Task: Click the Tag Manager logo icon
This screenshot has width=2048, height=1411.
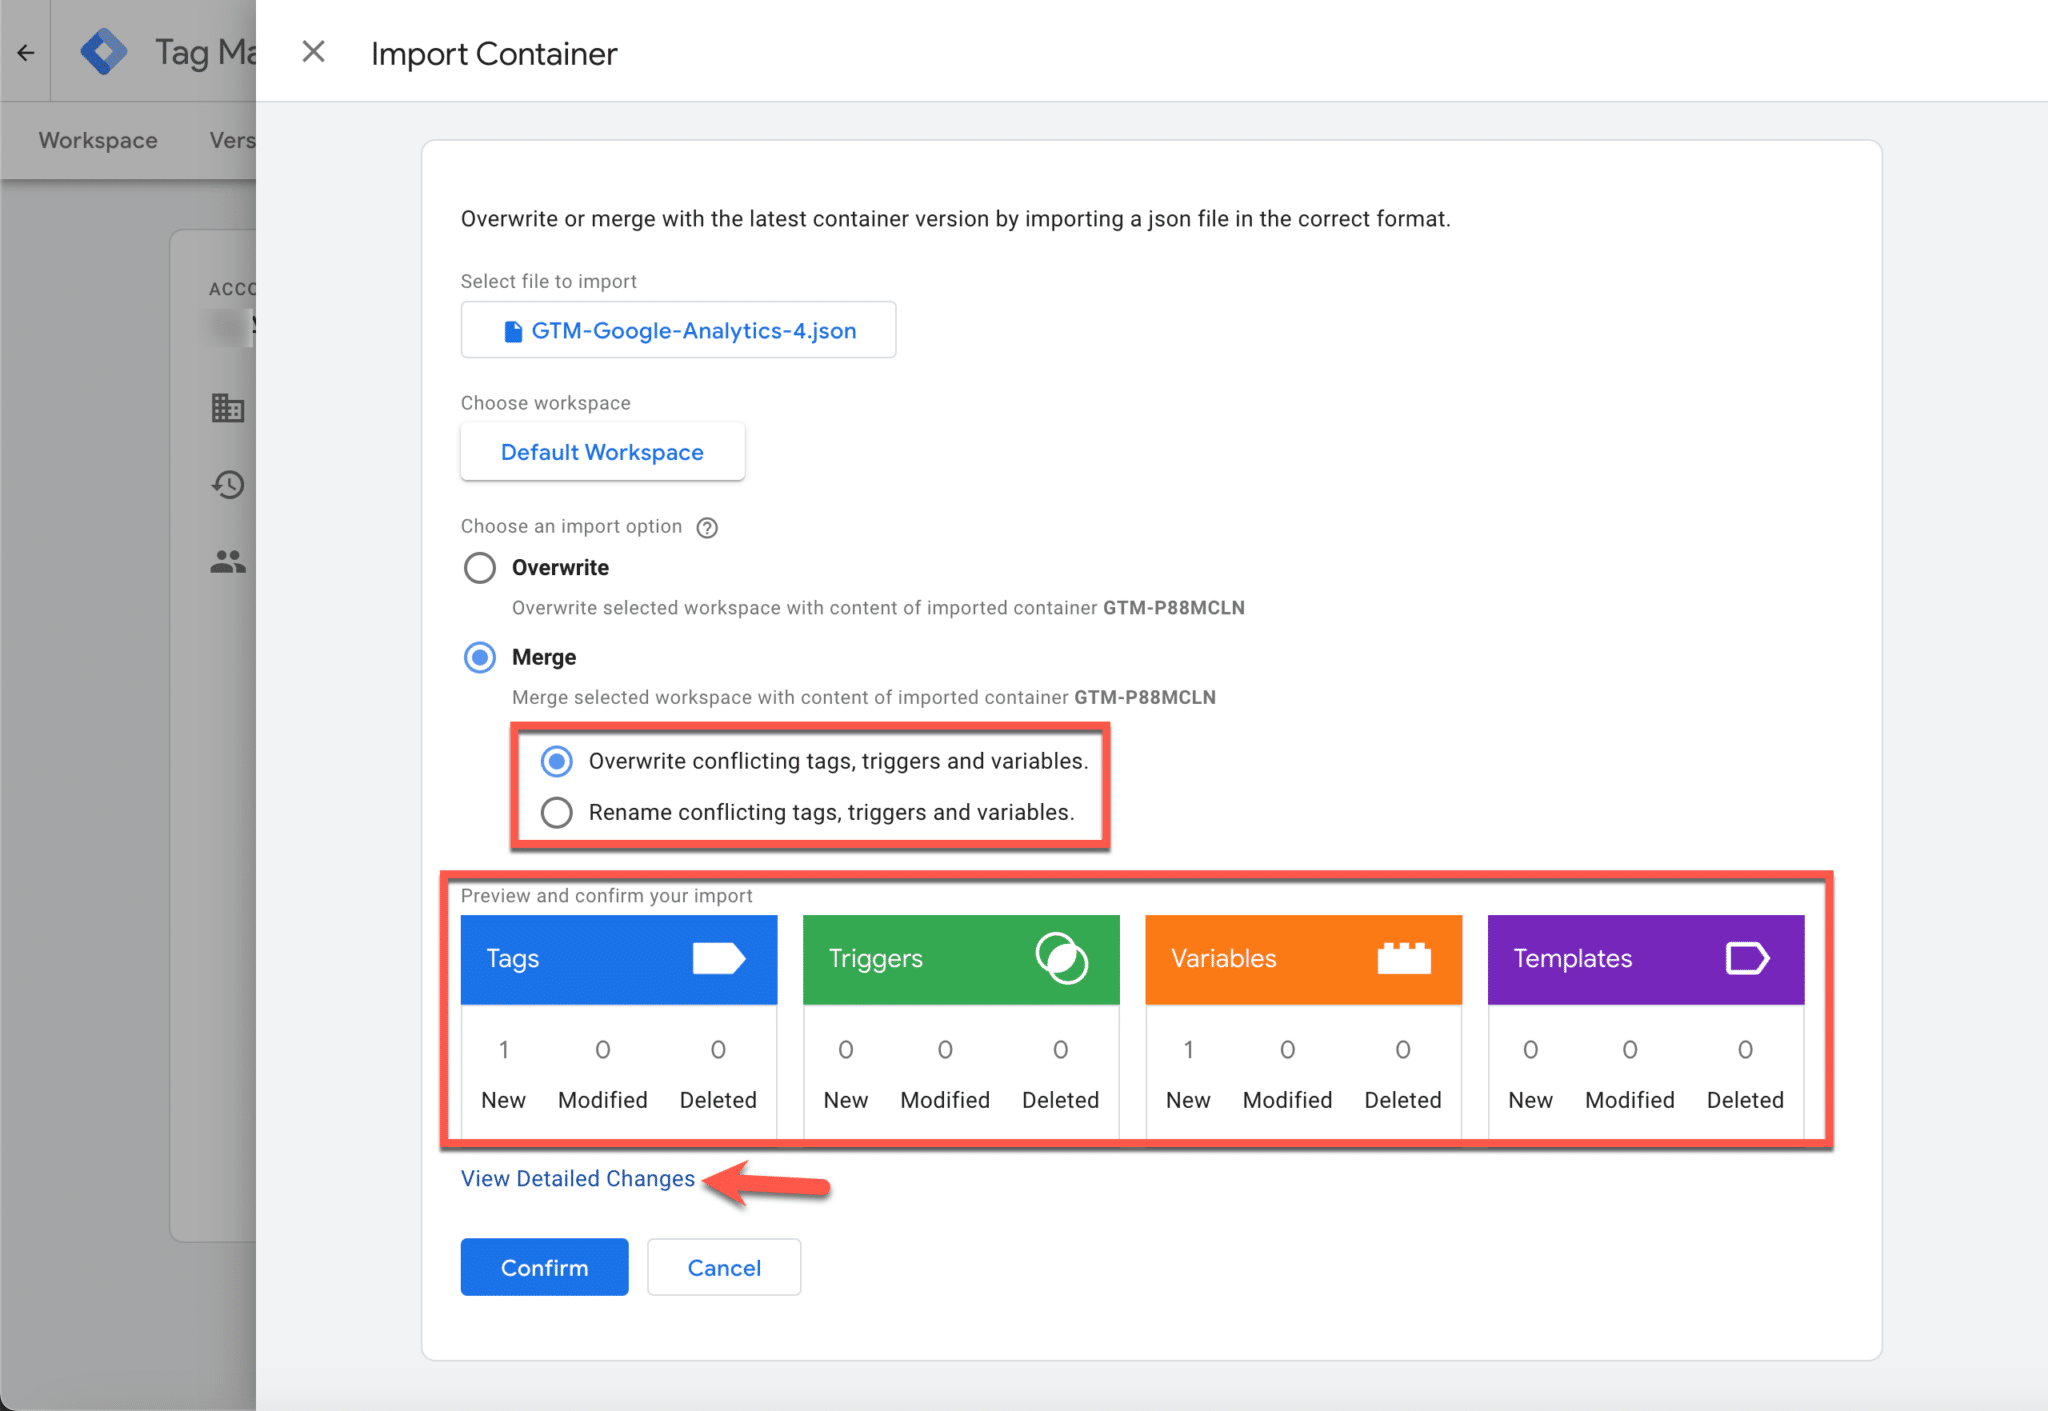Action: [x=104, y=52]
